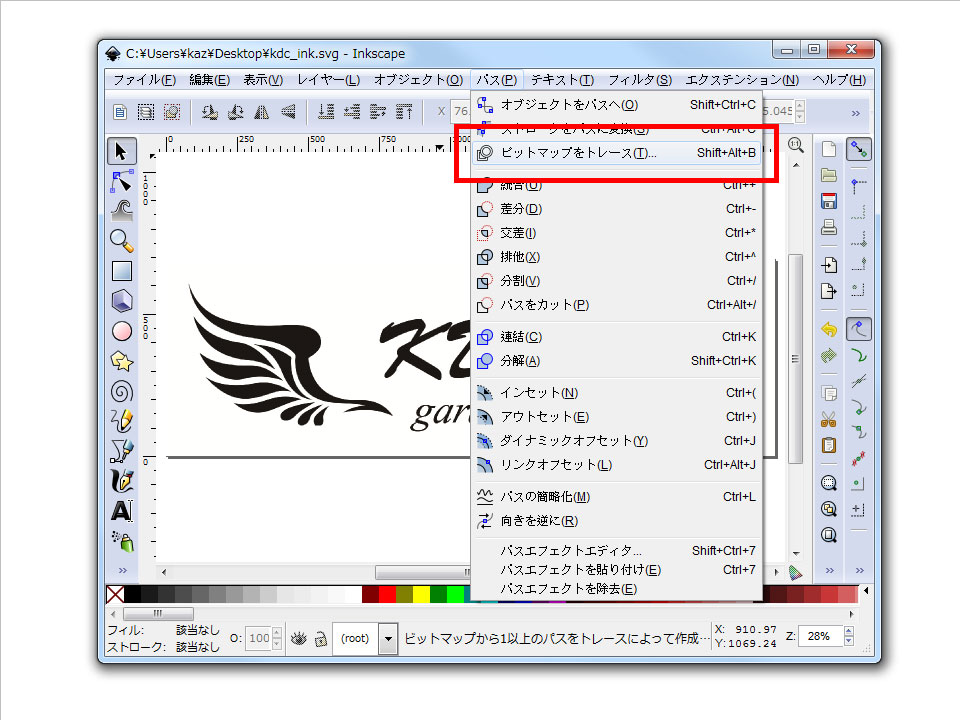The image size is (960, 720).
Task: Select the Pencil freehand tool
Action: point(121,421)
